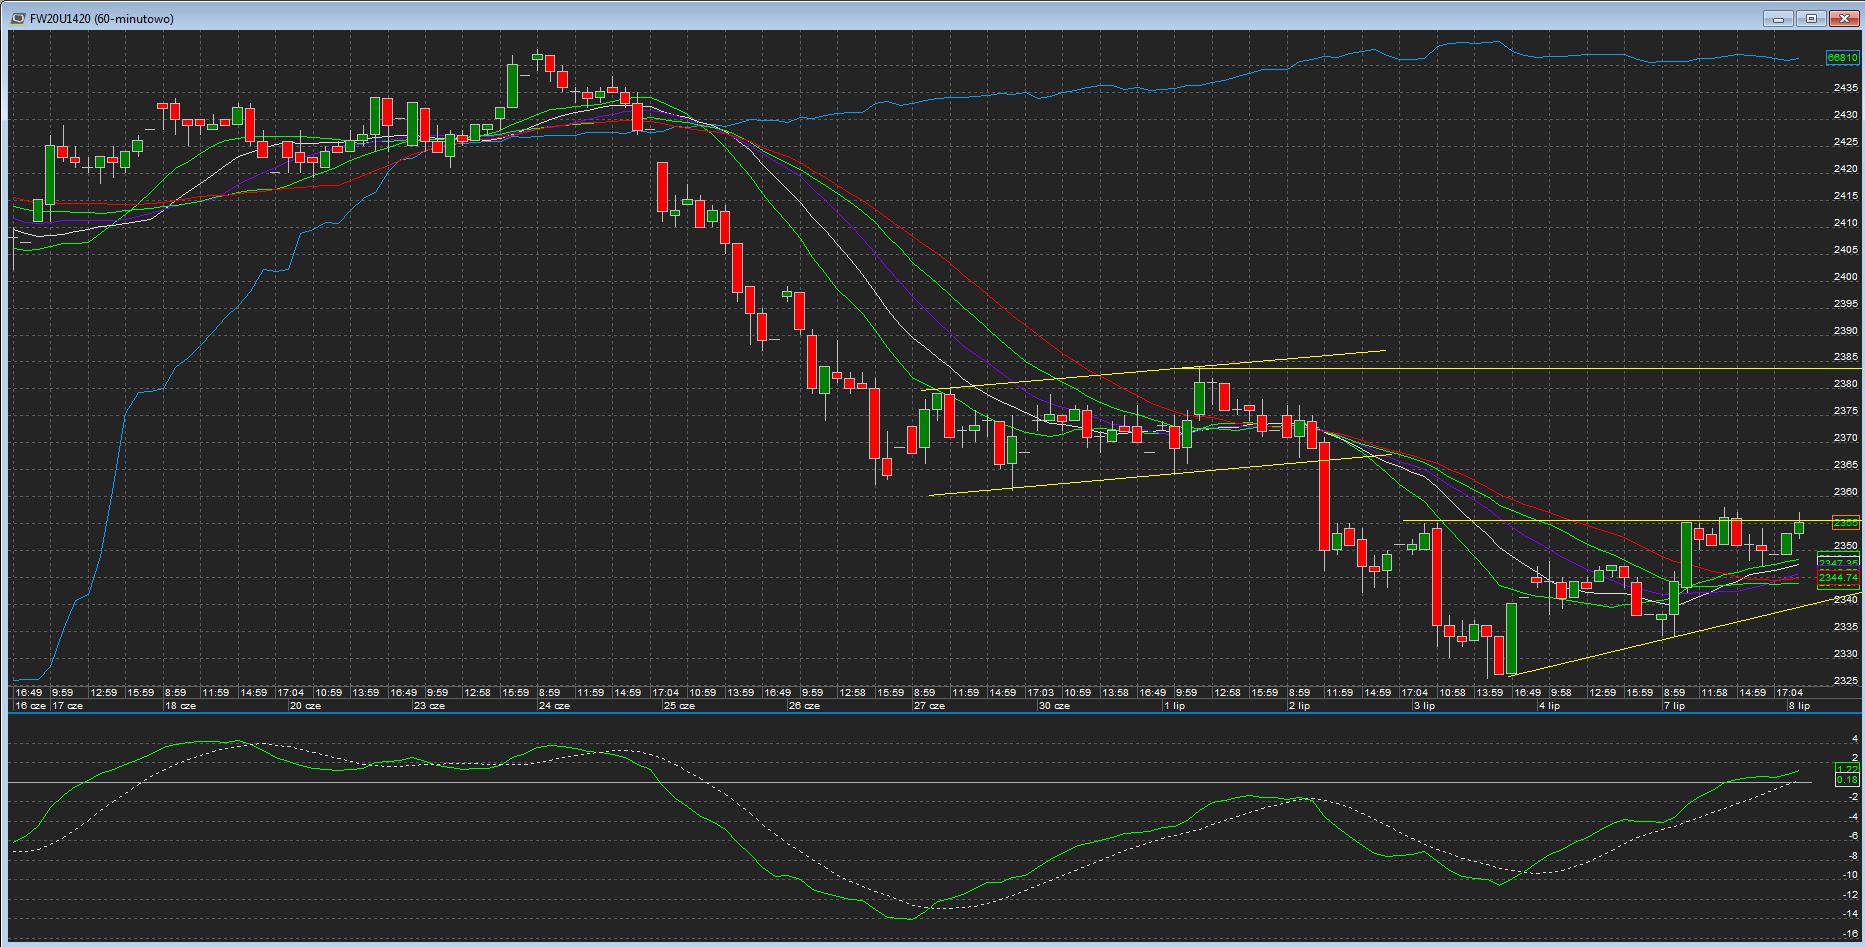Select the 16 cze date marker
Image resolution: width=1865 pixels, height=947 pixels.
coord(31,706)
